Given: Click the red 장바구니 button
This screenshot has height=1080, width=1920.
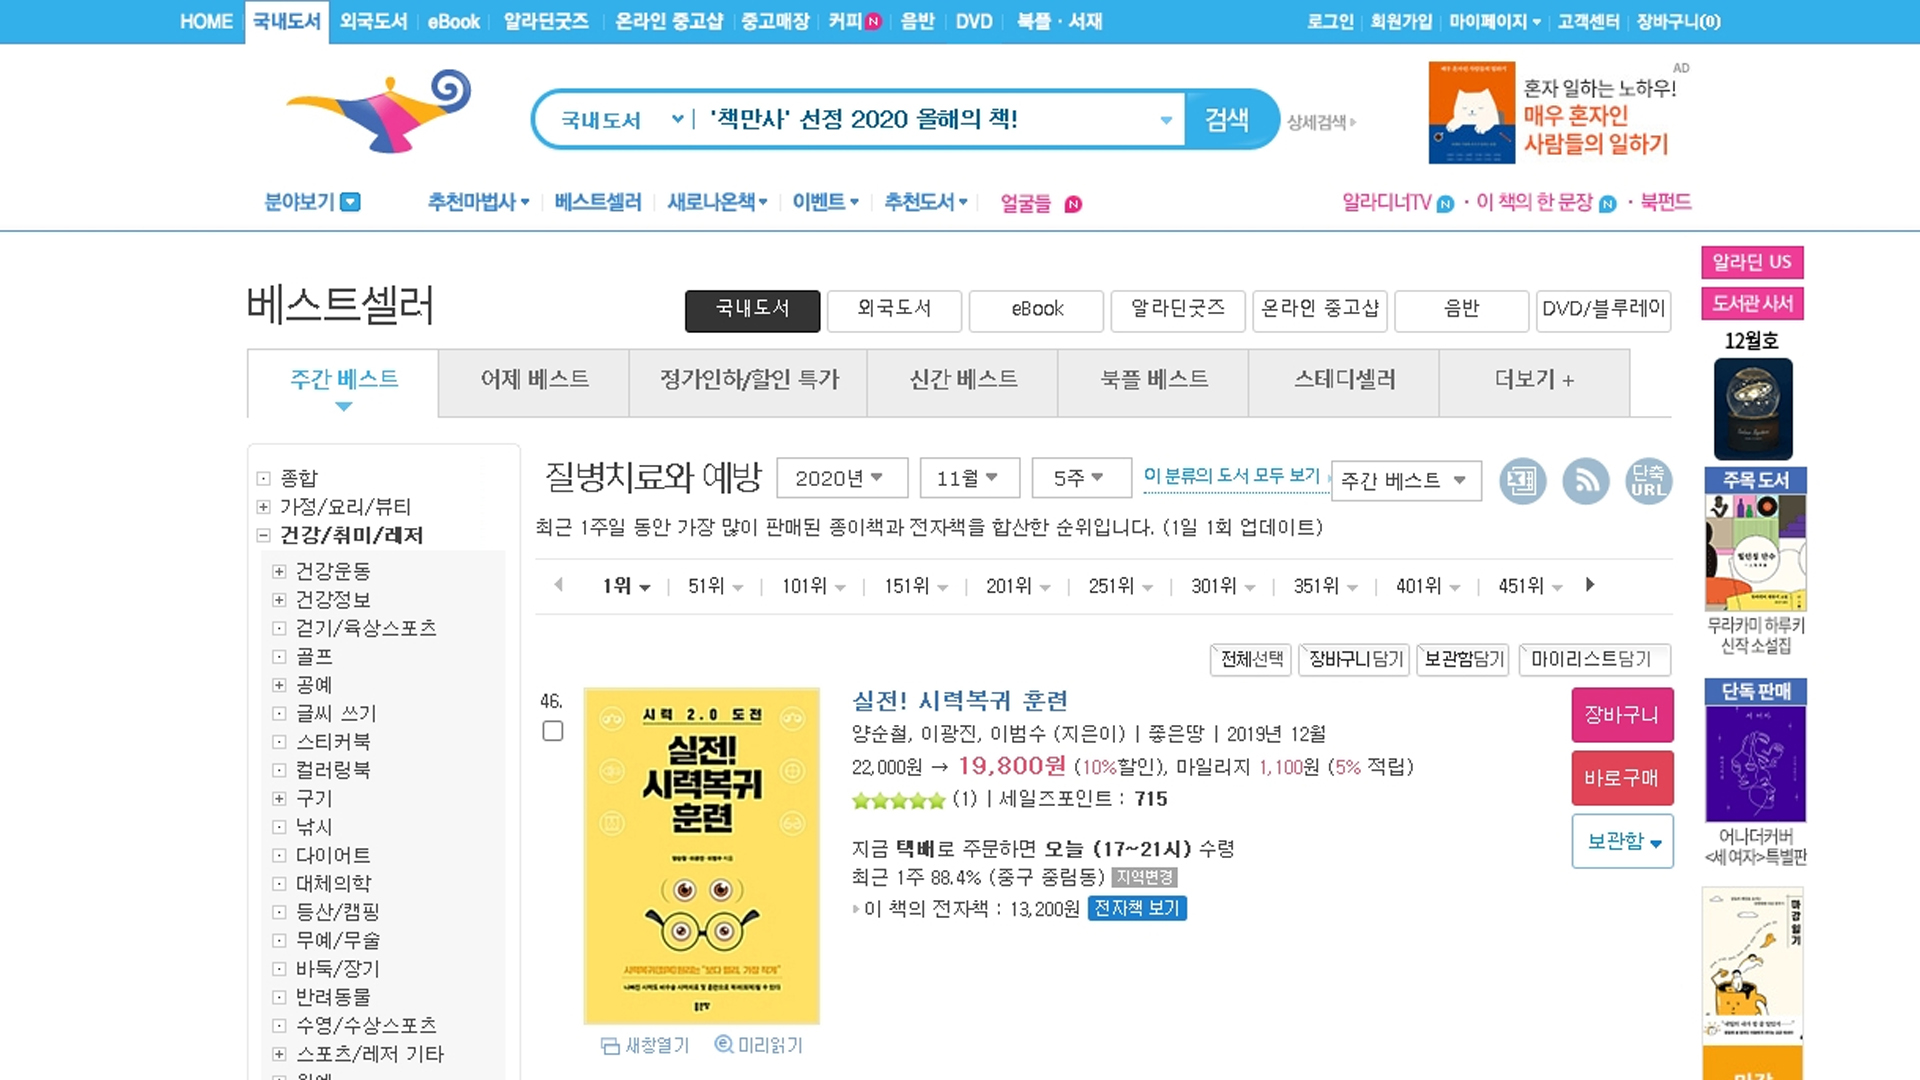Looking at the screenshot, I should click(x=1621, y=716).
